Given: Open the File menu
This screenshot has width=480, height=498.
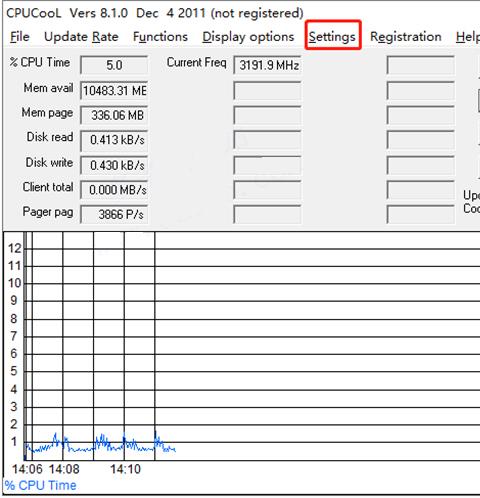Looking at the screenshot, I should pyautogui.click(x=20, y=36).
